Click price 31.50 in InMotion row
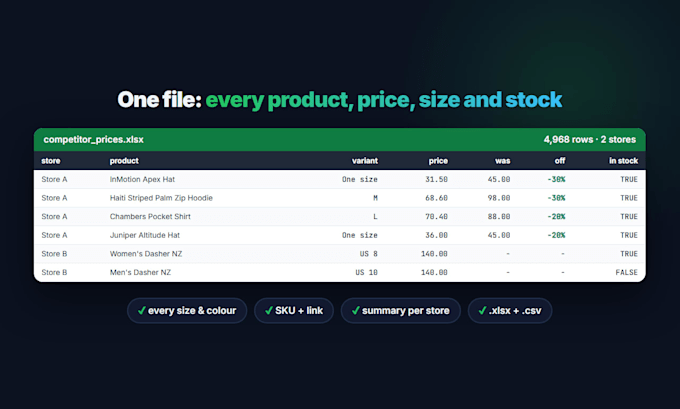 436,180
